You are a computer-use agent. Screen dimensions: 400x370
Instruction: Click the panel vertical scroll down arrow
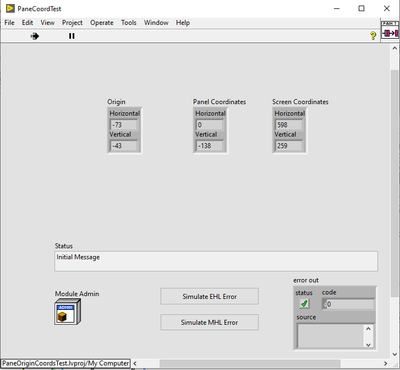(x=395, y=354)
